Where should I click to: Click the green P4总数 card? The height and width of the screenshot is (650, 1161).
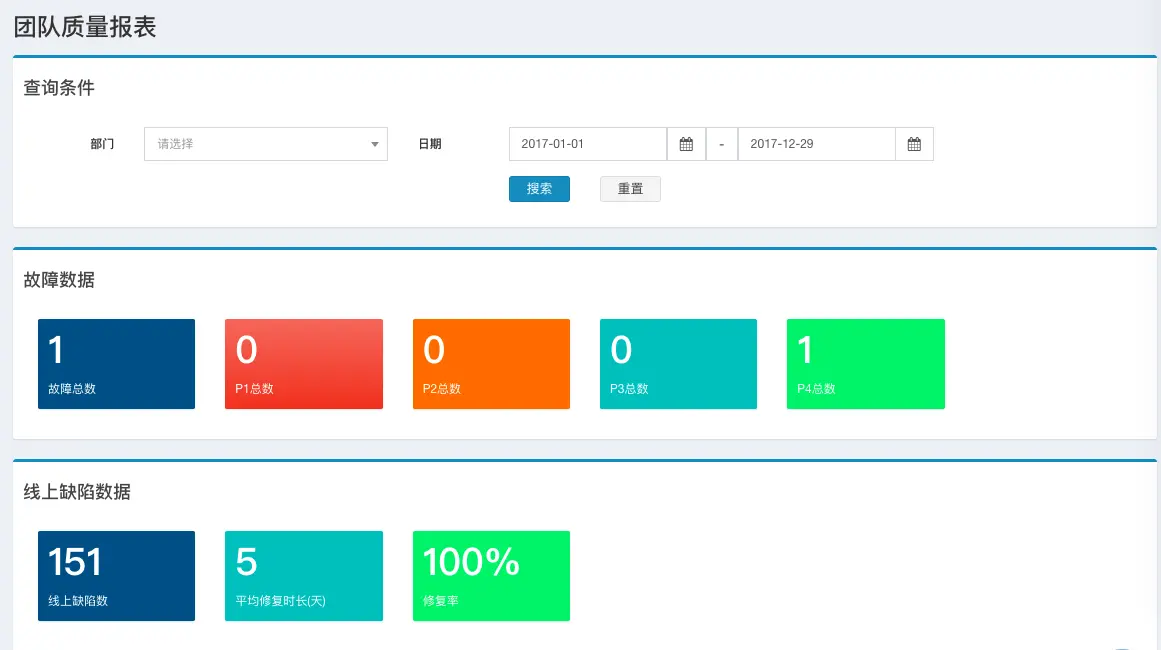tap(865, 363)
